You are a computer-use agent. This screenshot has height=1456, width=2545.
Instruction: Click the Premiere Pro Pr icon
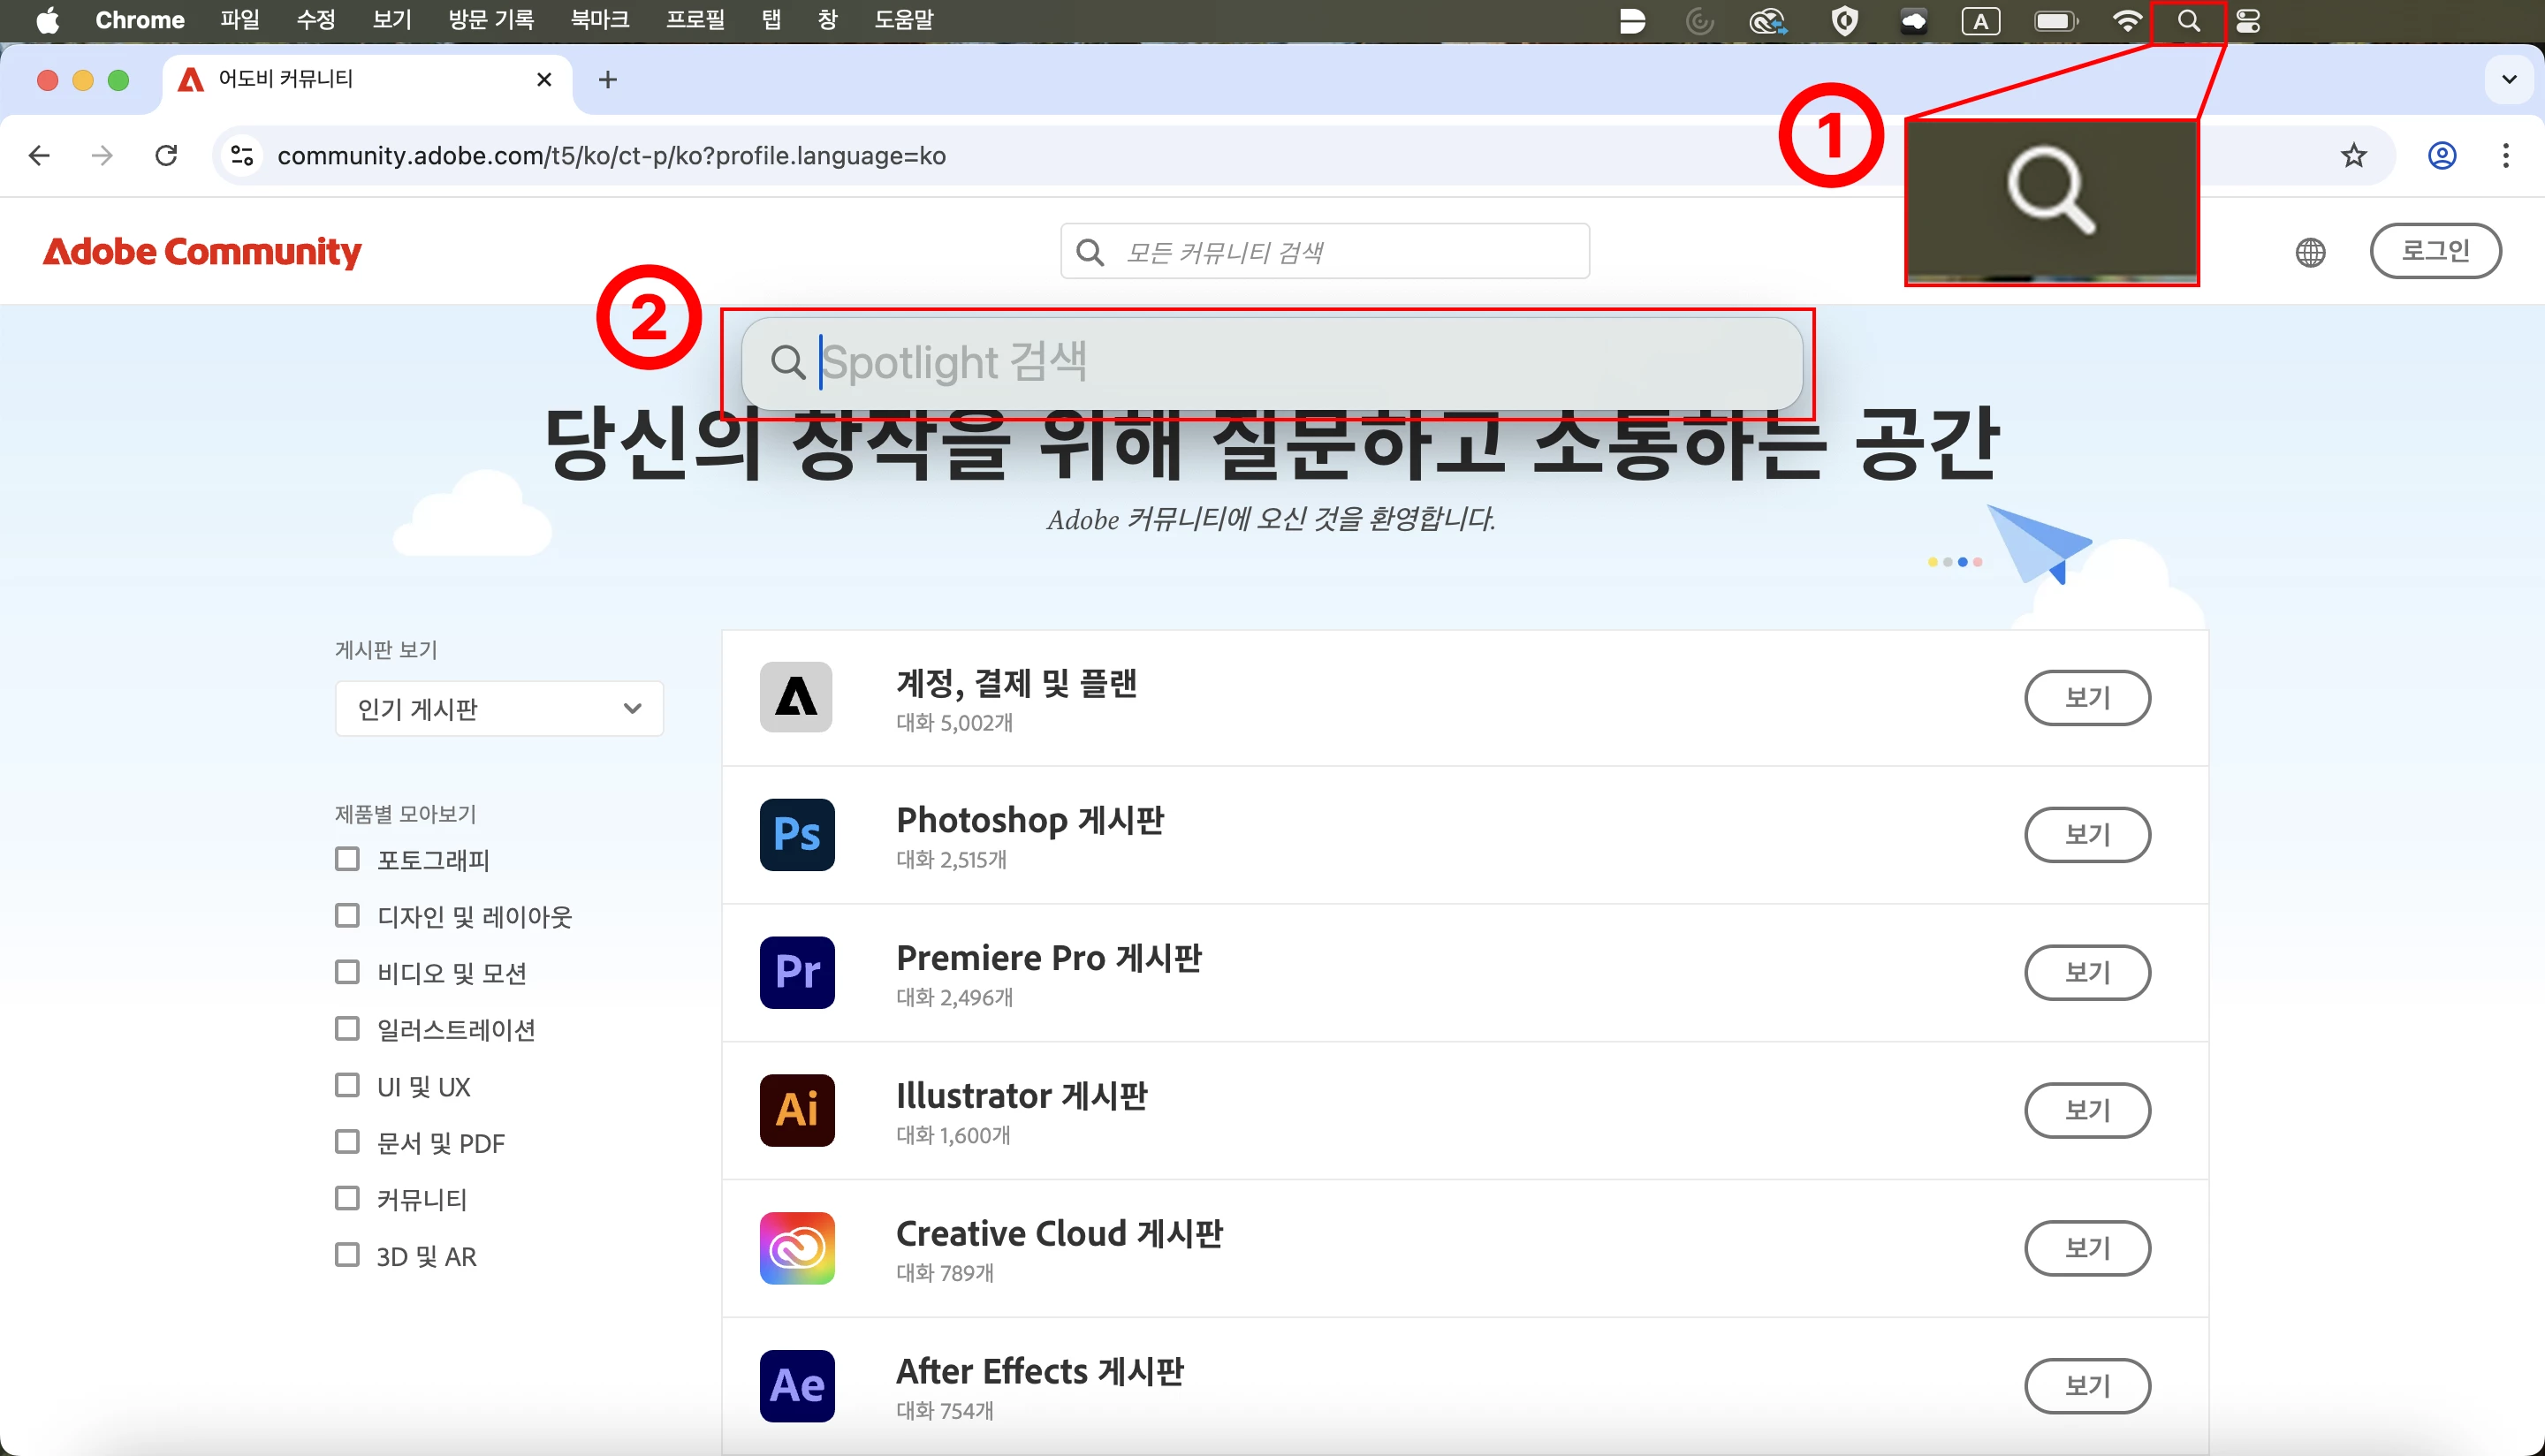(x=797, y=972)
